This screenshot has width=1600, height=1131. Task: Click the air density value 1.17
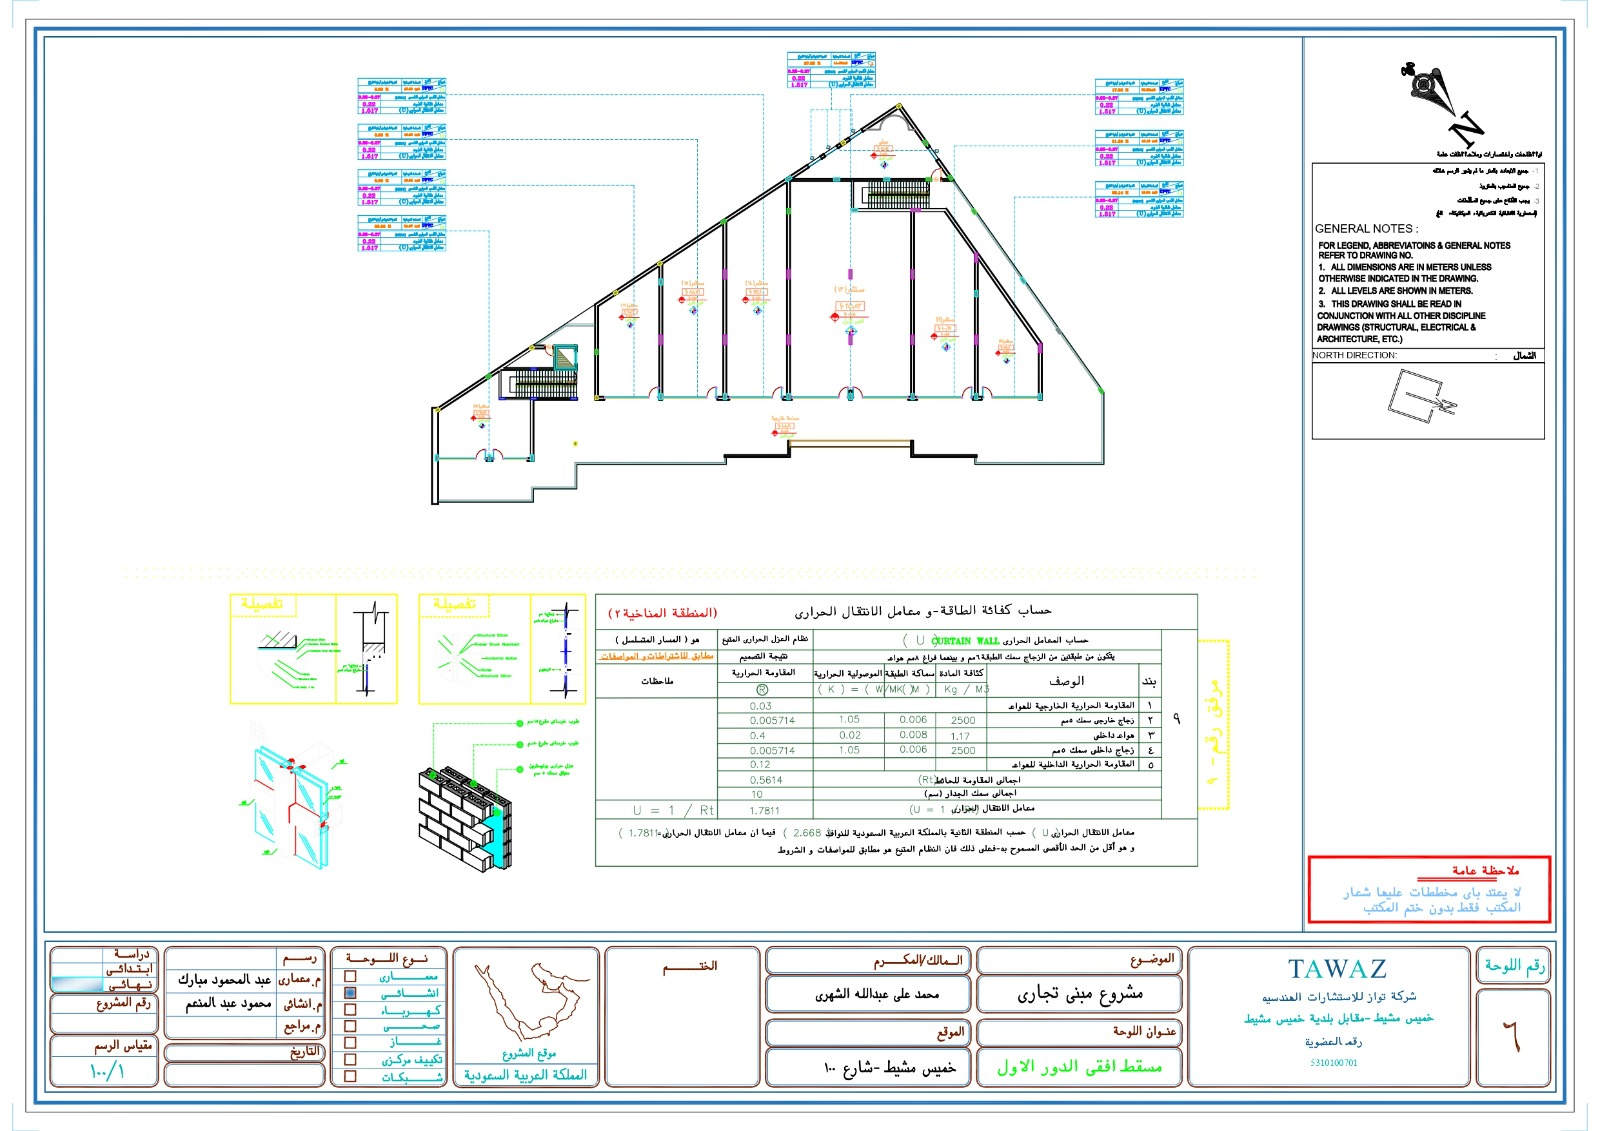pos(960,736)
